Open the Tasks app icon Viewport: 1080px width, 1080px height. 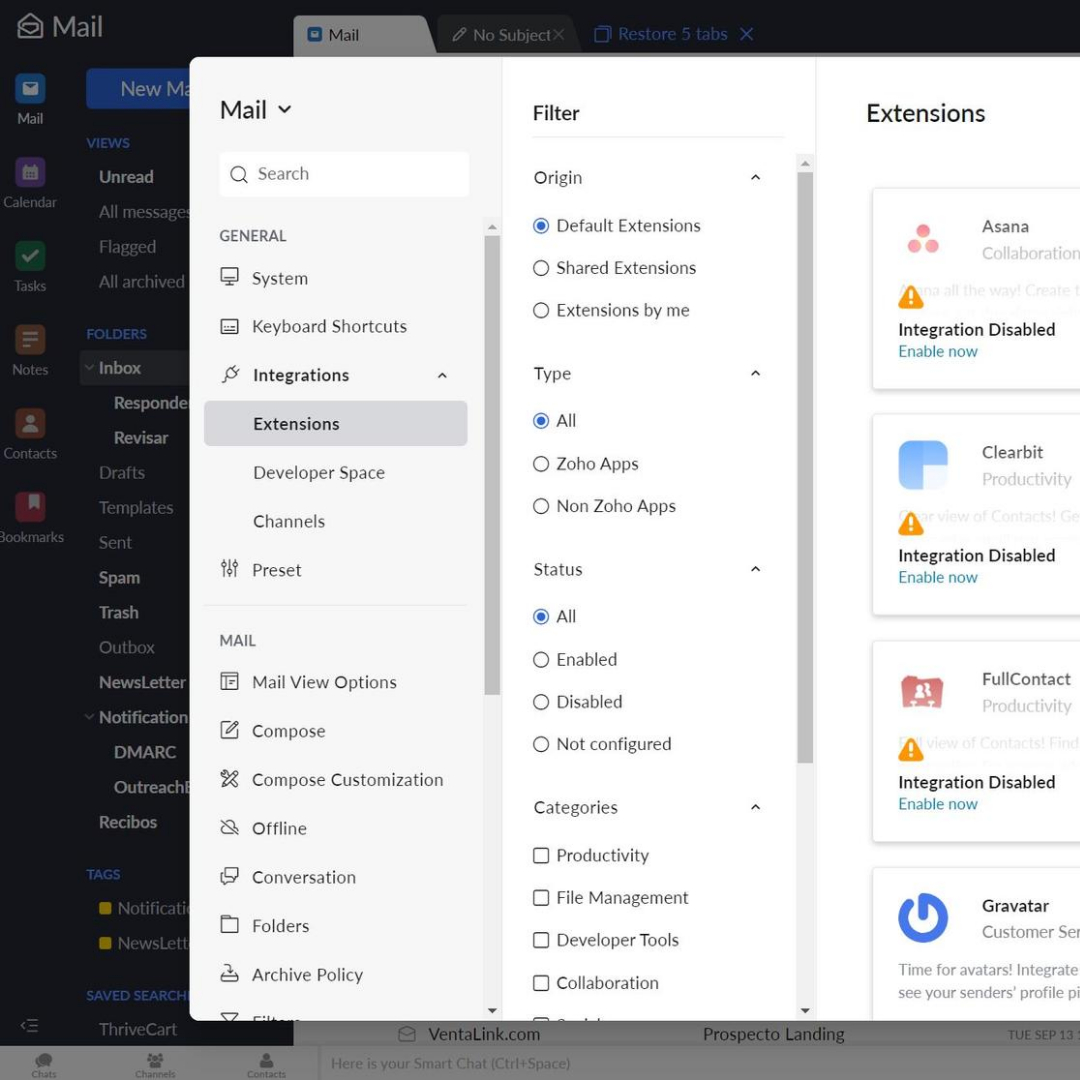30,256
